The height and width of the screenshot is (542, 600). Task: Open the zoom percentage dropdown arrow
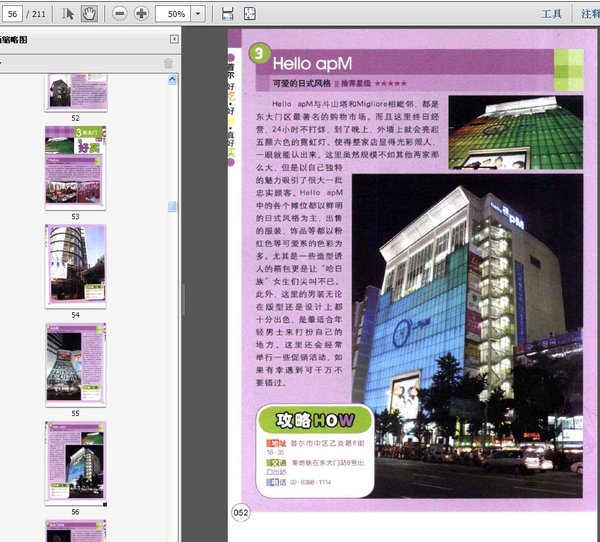(x=197, y=14)
